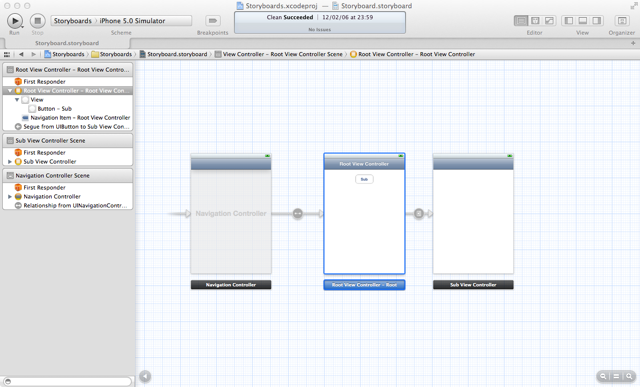
Task: Open the Organizer window
Action: pos(622,20)
